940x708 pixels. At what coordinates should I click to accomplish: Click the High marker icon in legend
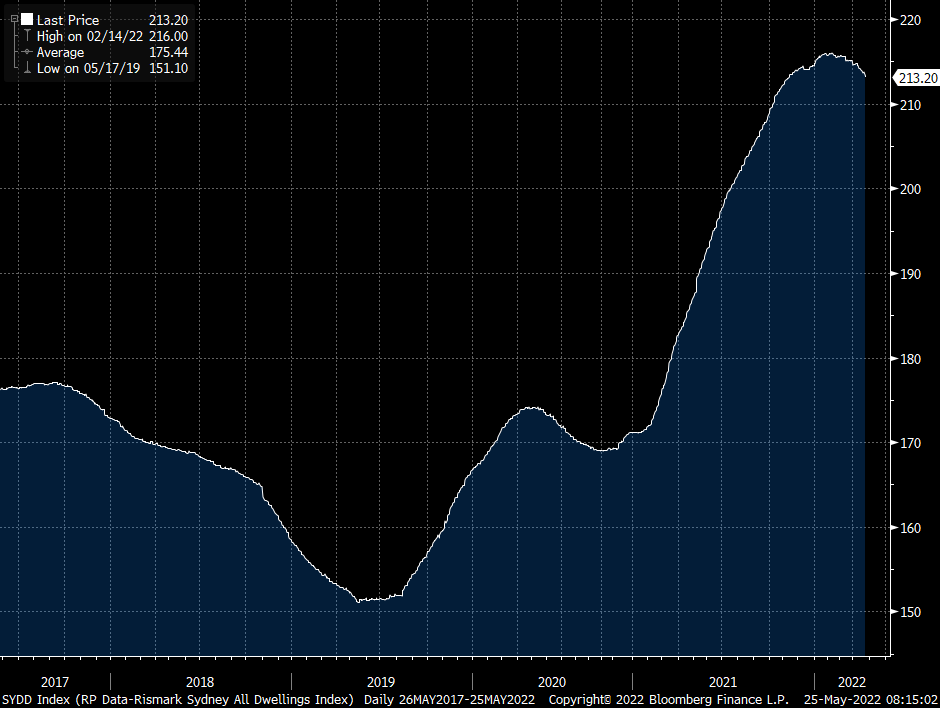(x=27, y=36)
